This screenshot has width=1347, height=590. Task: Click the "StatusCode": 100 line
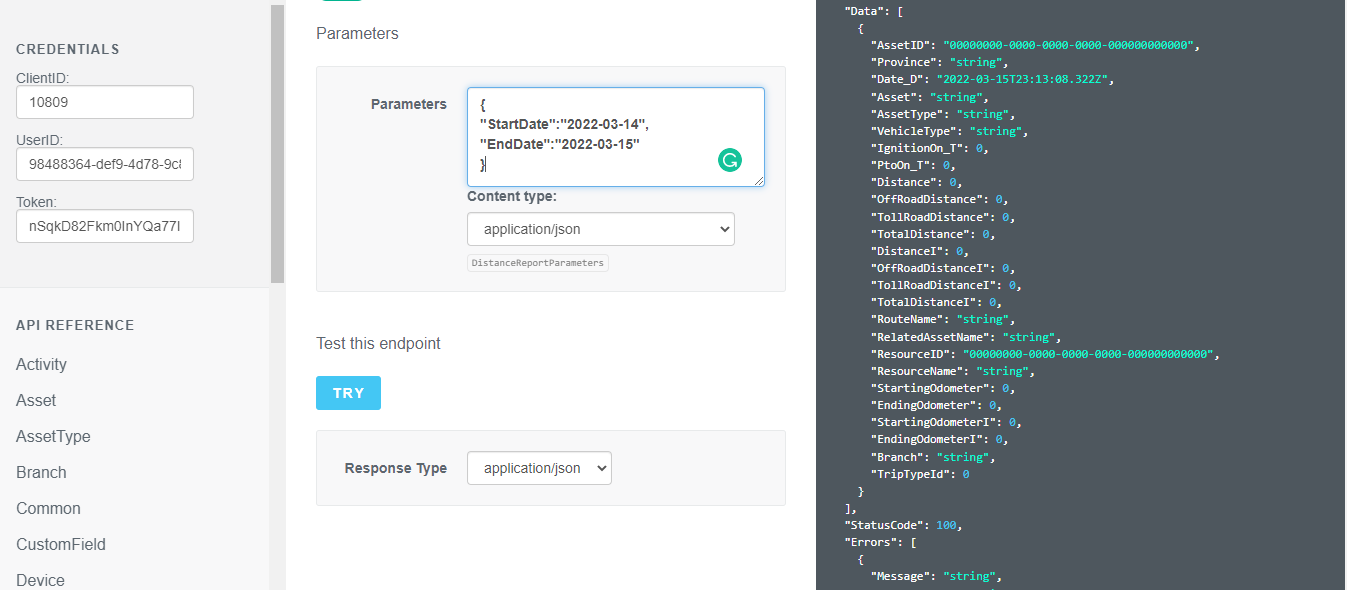click(904, 525)
